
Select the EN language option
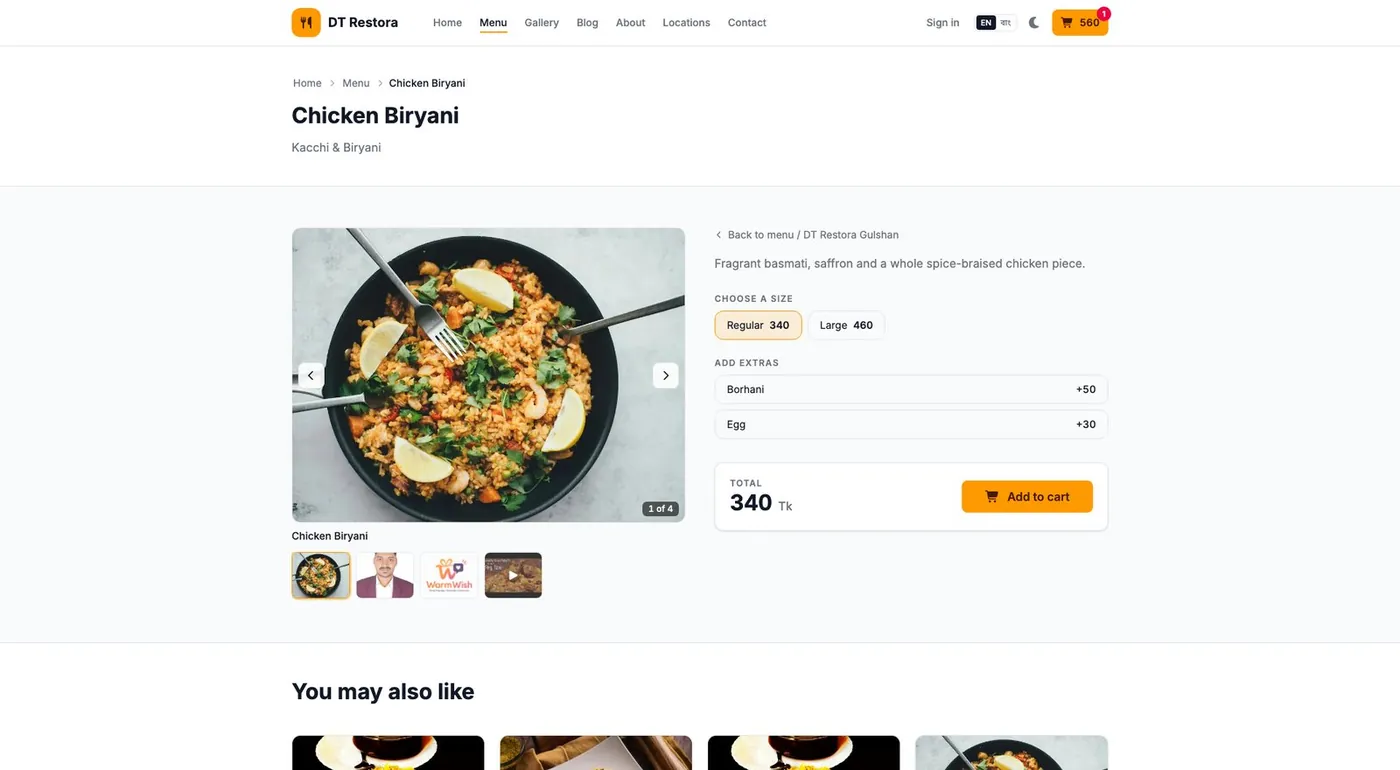click(986, 22)
